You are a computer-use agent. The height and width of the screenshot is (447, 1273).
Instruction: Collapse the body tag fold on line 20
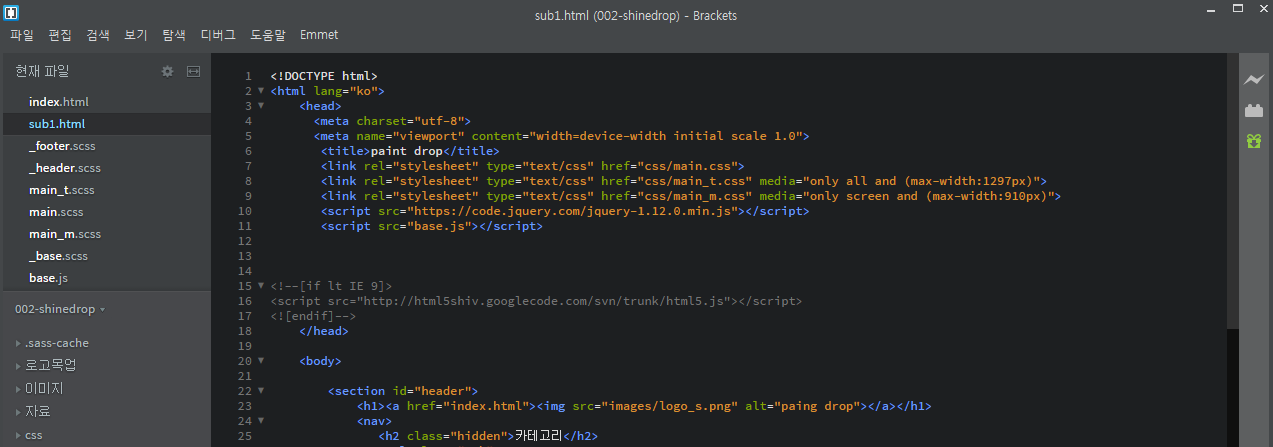(x=261, y=360)
